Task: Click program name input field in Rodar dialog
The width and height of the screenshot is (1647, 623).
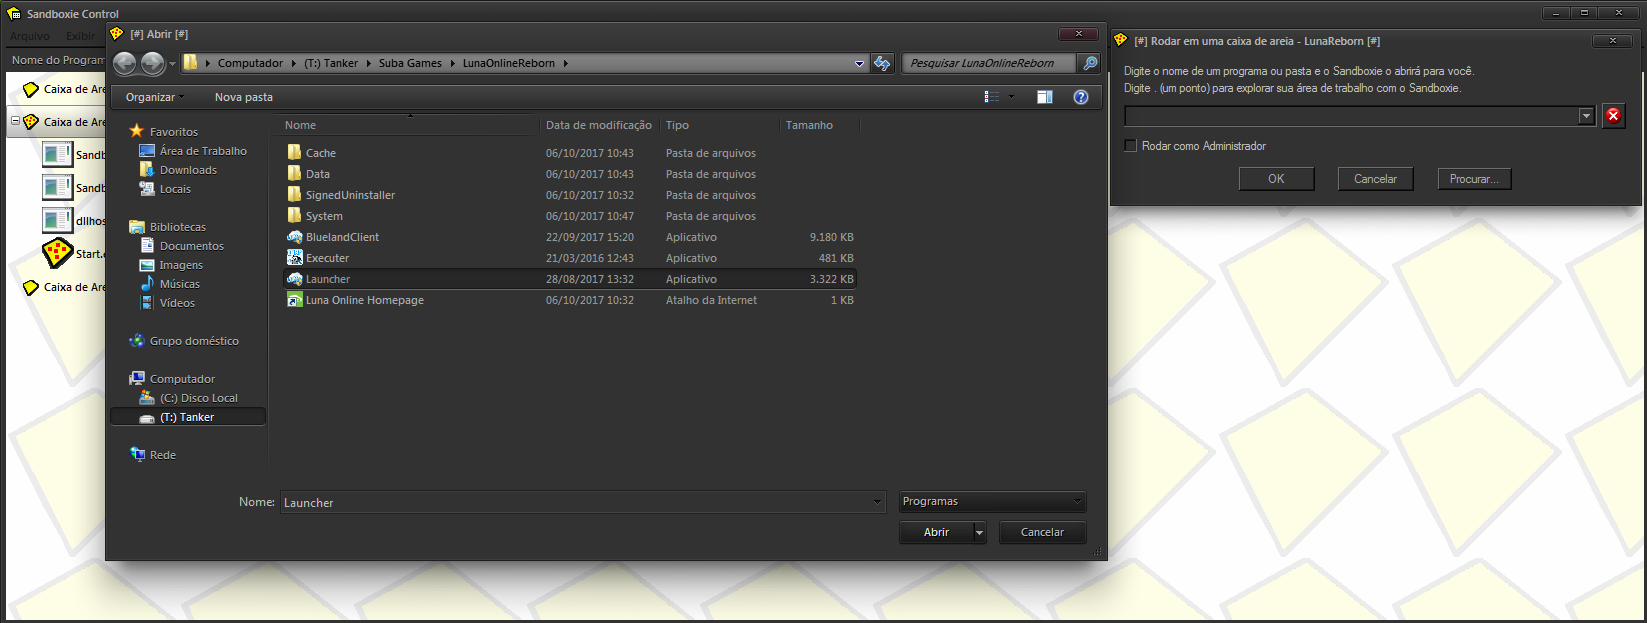Action: [x=1351, y=116]
